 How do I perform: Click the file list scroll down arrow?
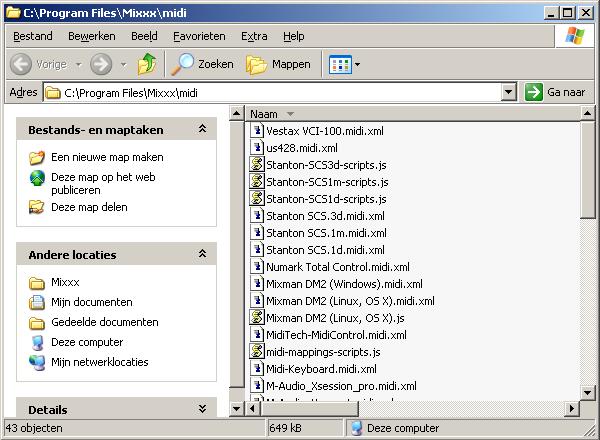click(x=587, y=393)
